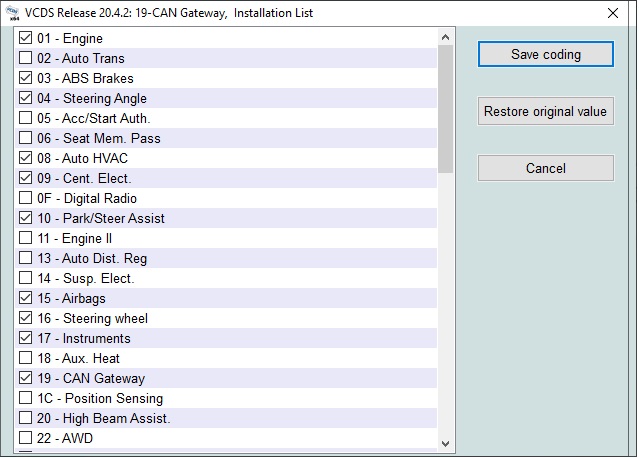The width and height of the screenshot is (639, 458).
Task: Check the 05 - Acc/Start Auth. box
Action: click(25, 118)
